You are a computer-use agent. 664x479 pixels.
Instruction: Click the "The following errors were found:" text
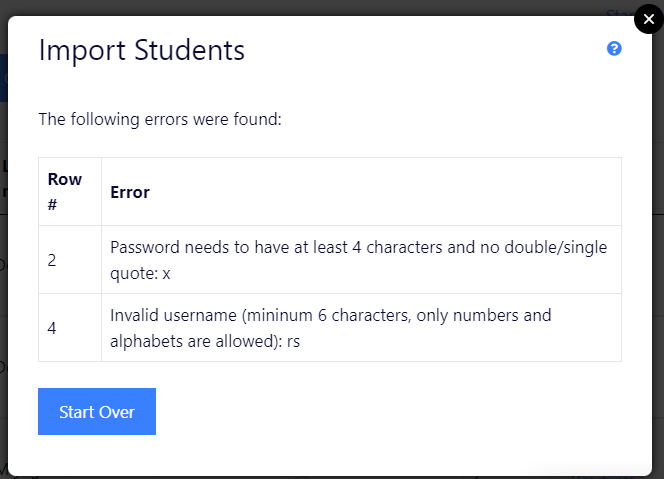pos(160,119)
